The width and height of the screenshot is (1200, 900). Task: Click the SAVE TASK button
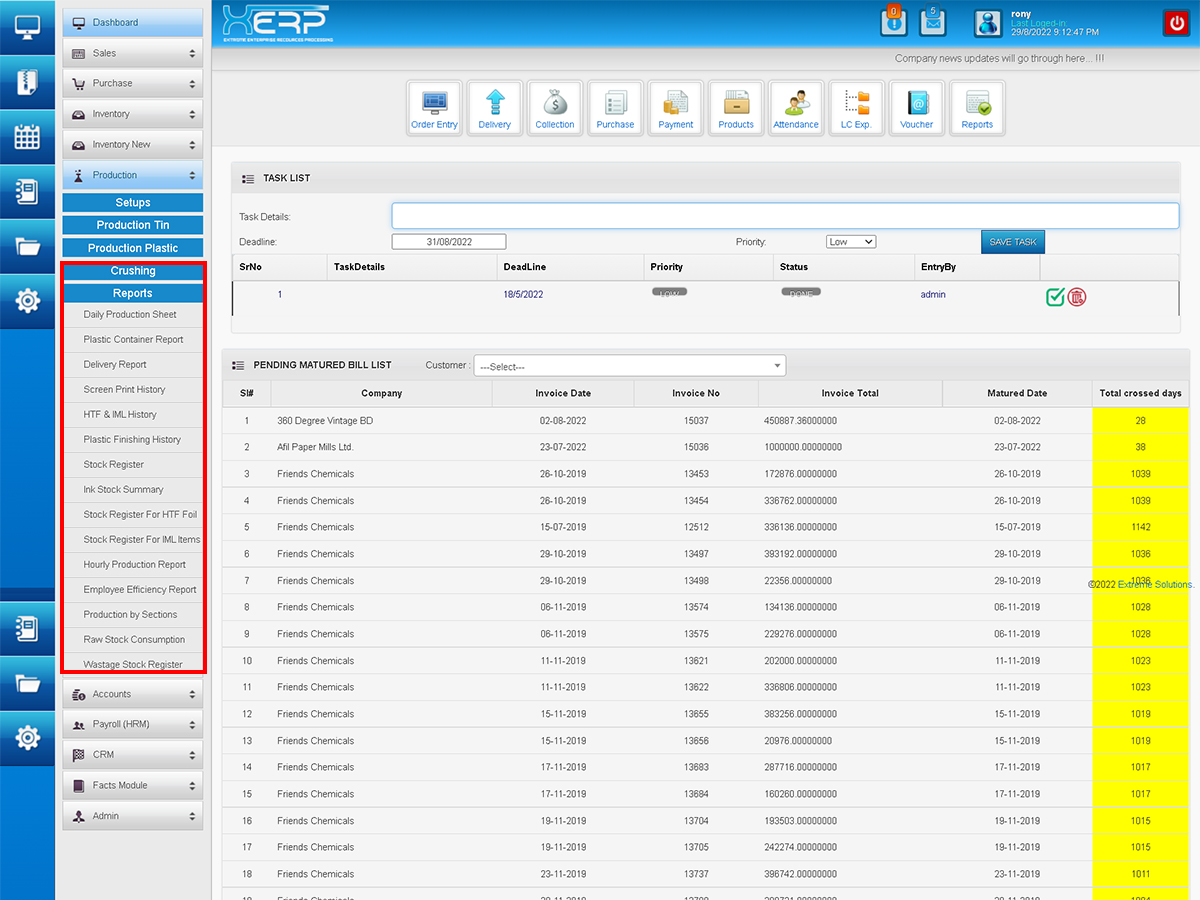1012,242
